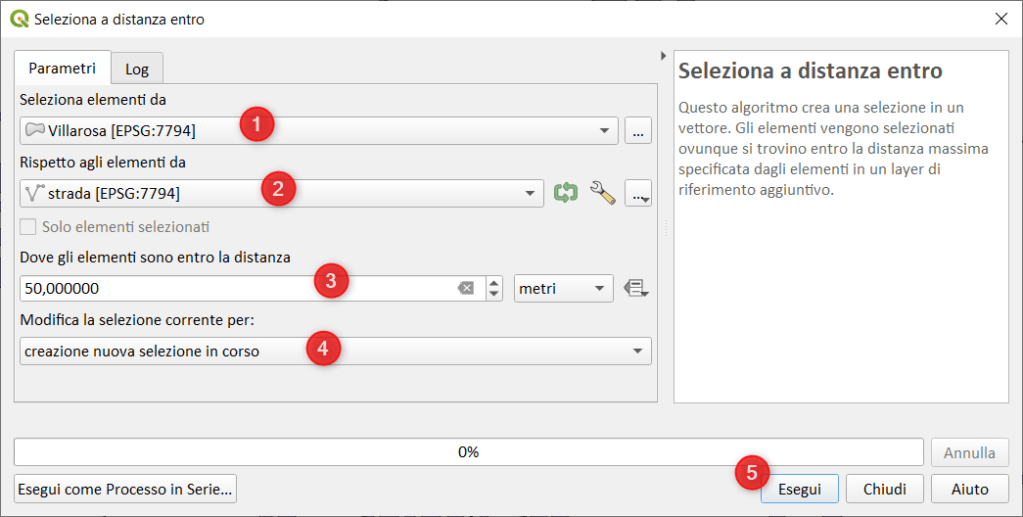The image size is (1023, 517).
Task: Click Esegui come Processo in Serie
Action: pyautogui.click(x=125, y=489)
